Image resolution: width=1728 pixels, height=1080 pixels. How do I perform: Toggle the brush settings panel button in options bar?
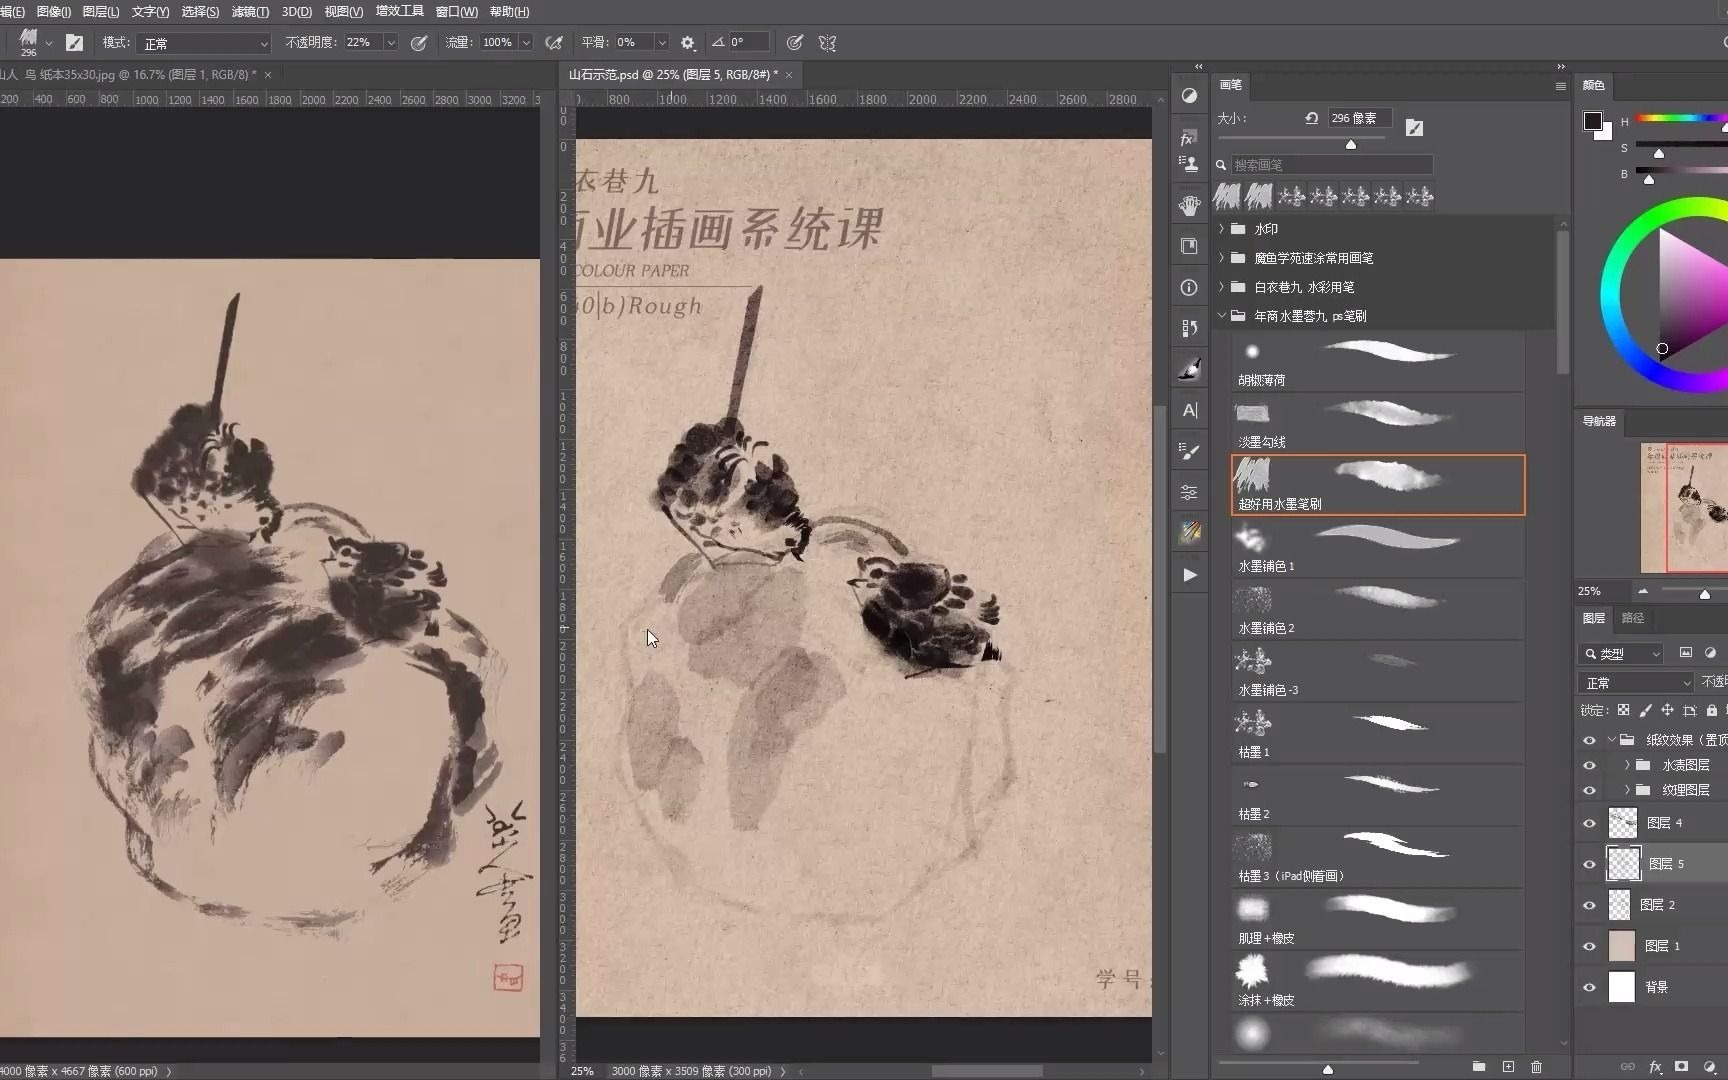pos(74,43)
